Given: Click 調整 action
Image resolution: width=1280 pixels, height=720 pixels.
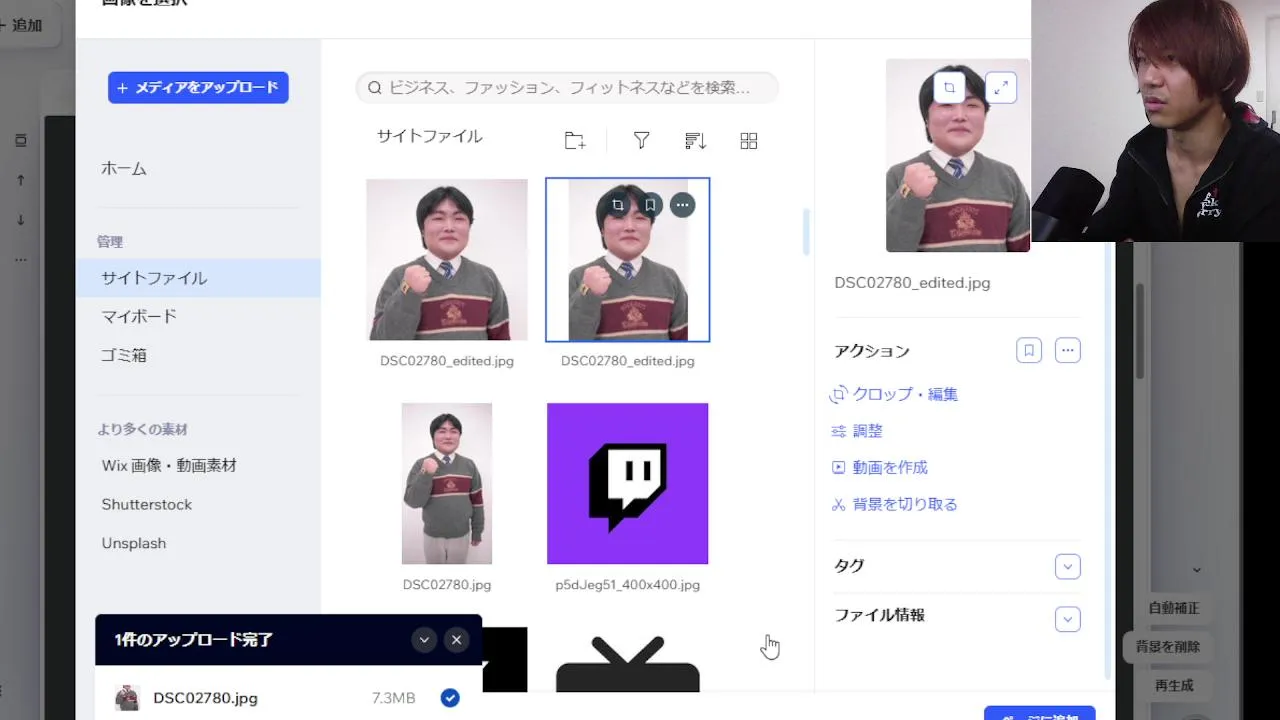Looking at the screenshot, I should (x=857, y=431).
